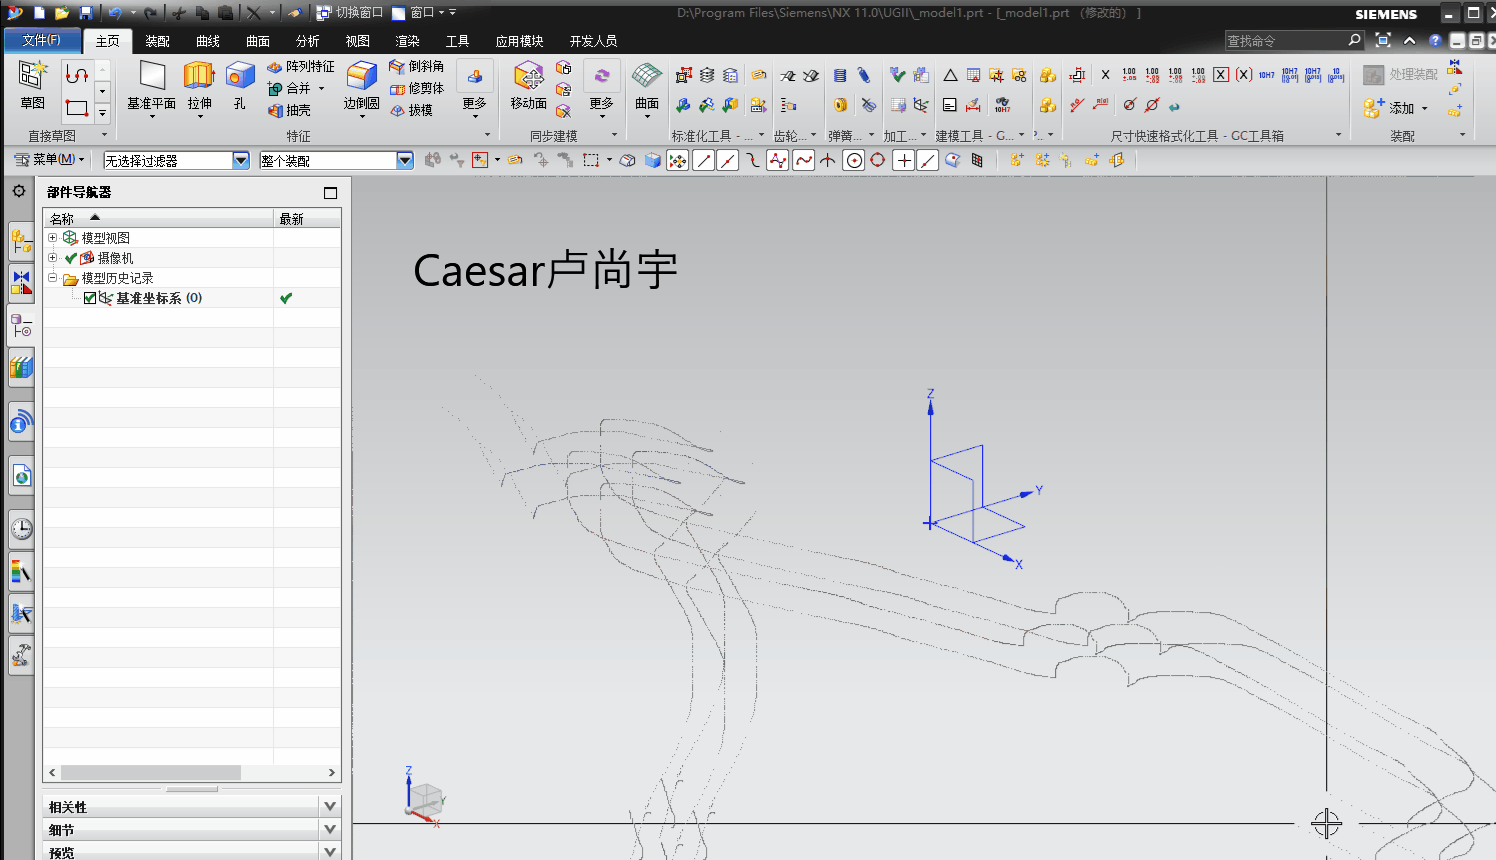Switch to the 曲线 ribbon tab

pyautogui.click(x=207, y=41)
